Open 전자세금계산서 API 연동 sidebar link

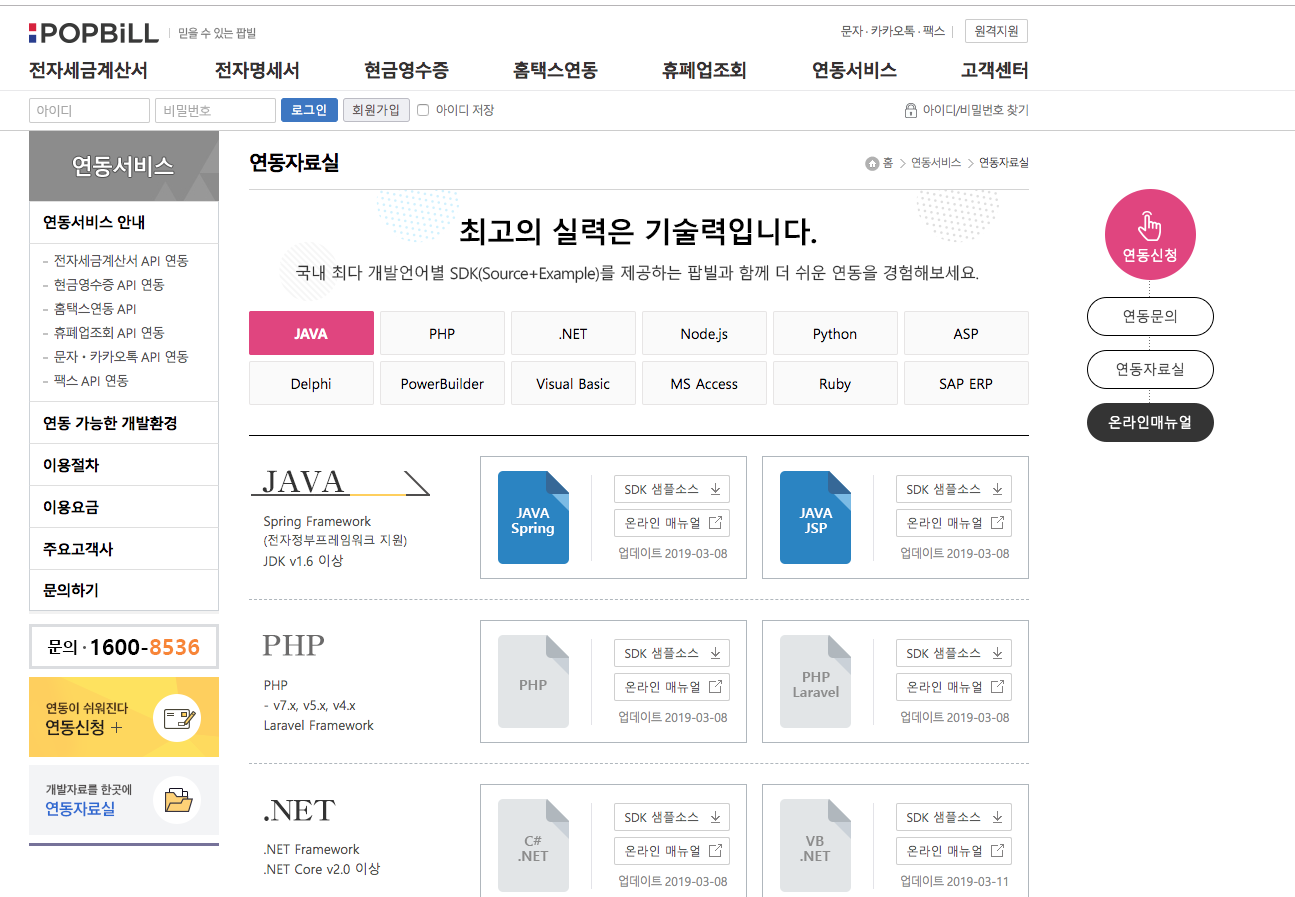[x=121, y=261]
